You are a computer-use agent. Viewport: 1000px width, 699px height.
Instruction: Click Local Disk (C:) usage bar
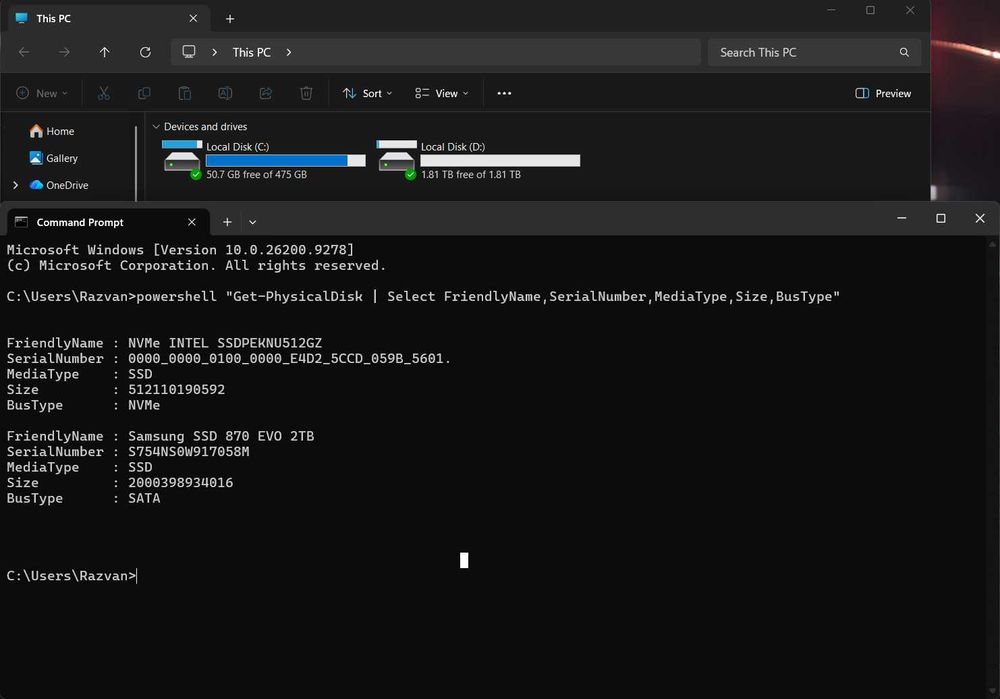[x=286, y=161]
